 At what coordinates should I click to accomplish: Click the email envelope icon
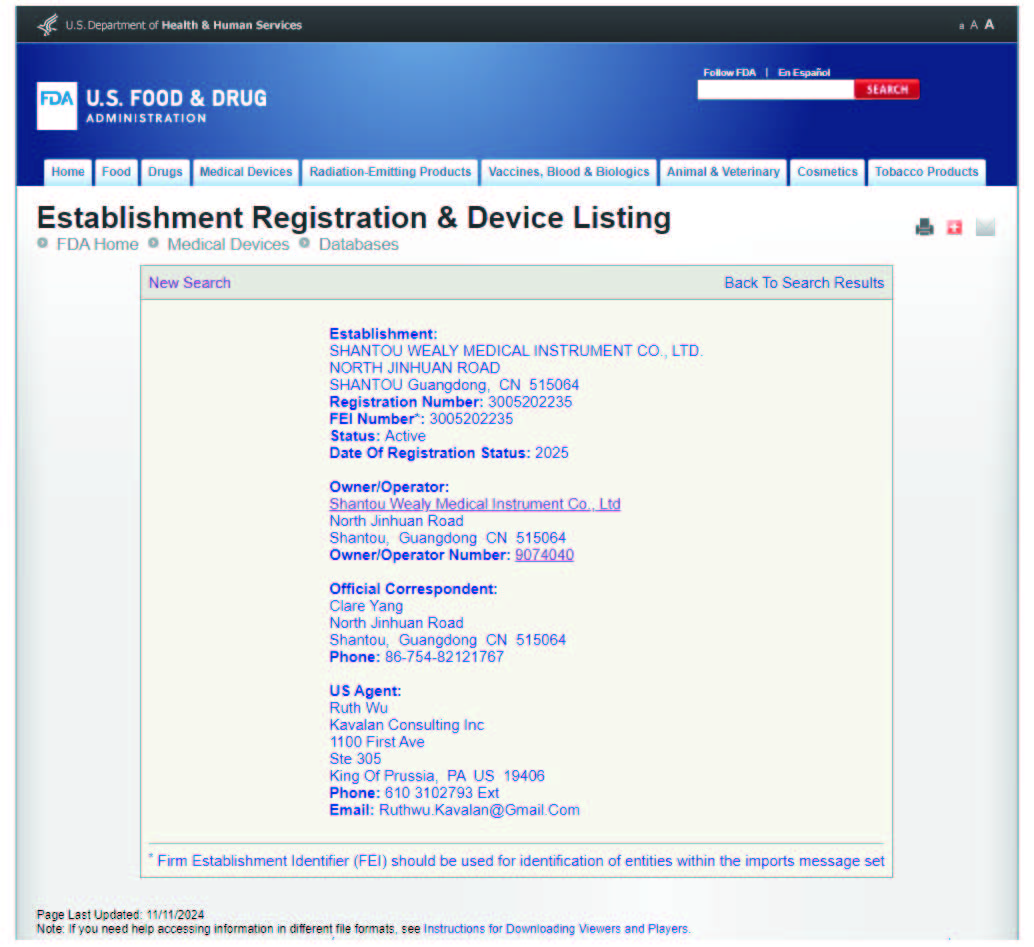(985, 228)
